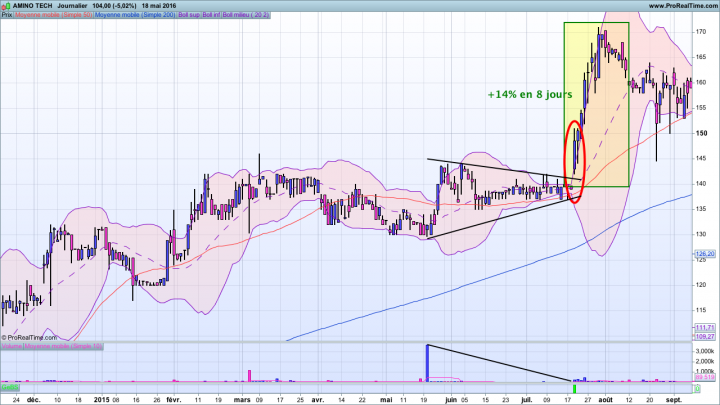This screenshot has width=720, height=405.
Task: Open Moyenne mobile (Simple 10) volume label
Action: [63, 346]
